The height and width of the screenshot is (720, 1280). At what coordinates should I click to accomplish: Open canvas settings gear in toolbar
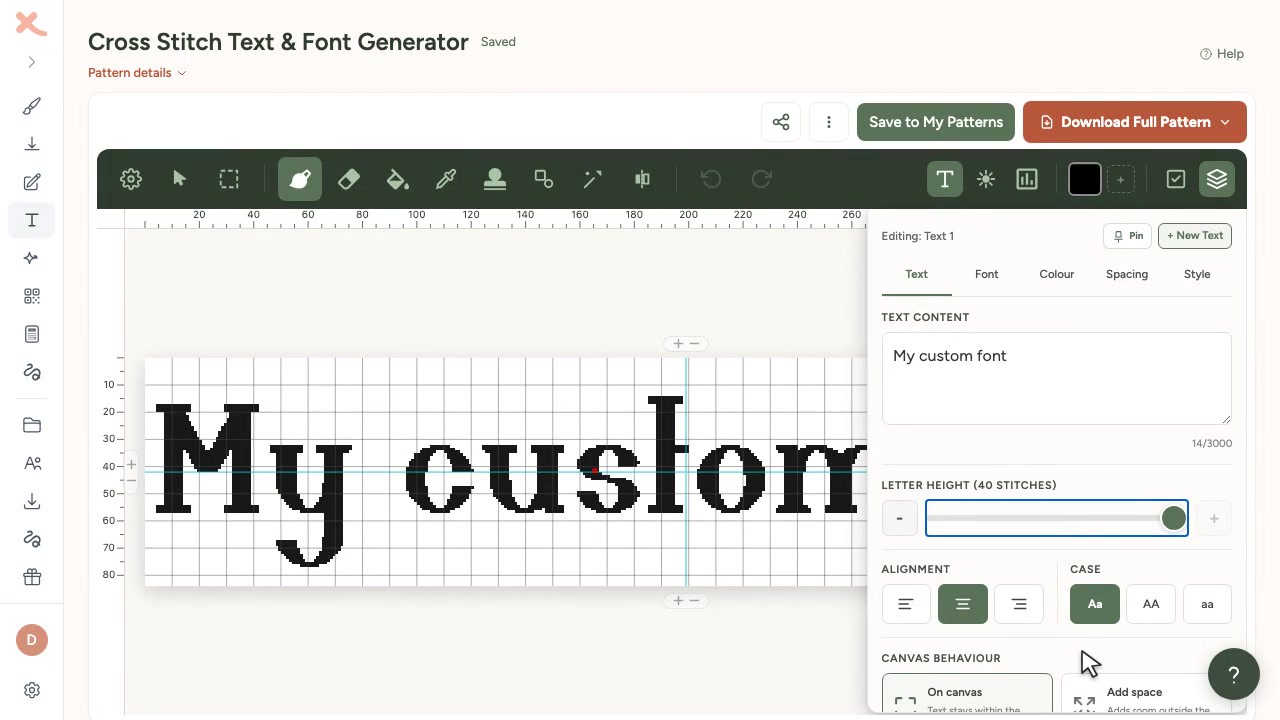coord(131,179)
